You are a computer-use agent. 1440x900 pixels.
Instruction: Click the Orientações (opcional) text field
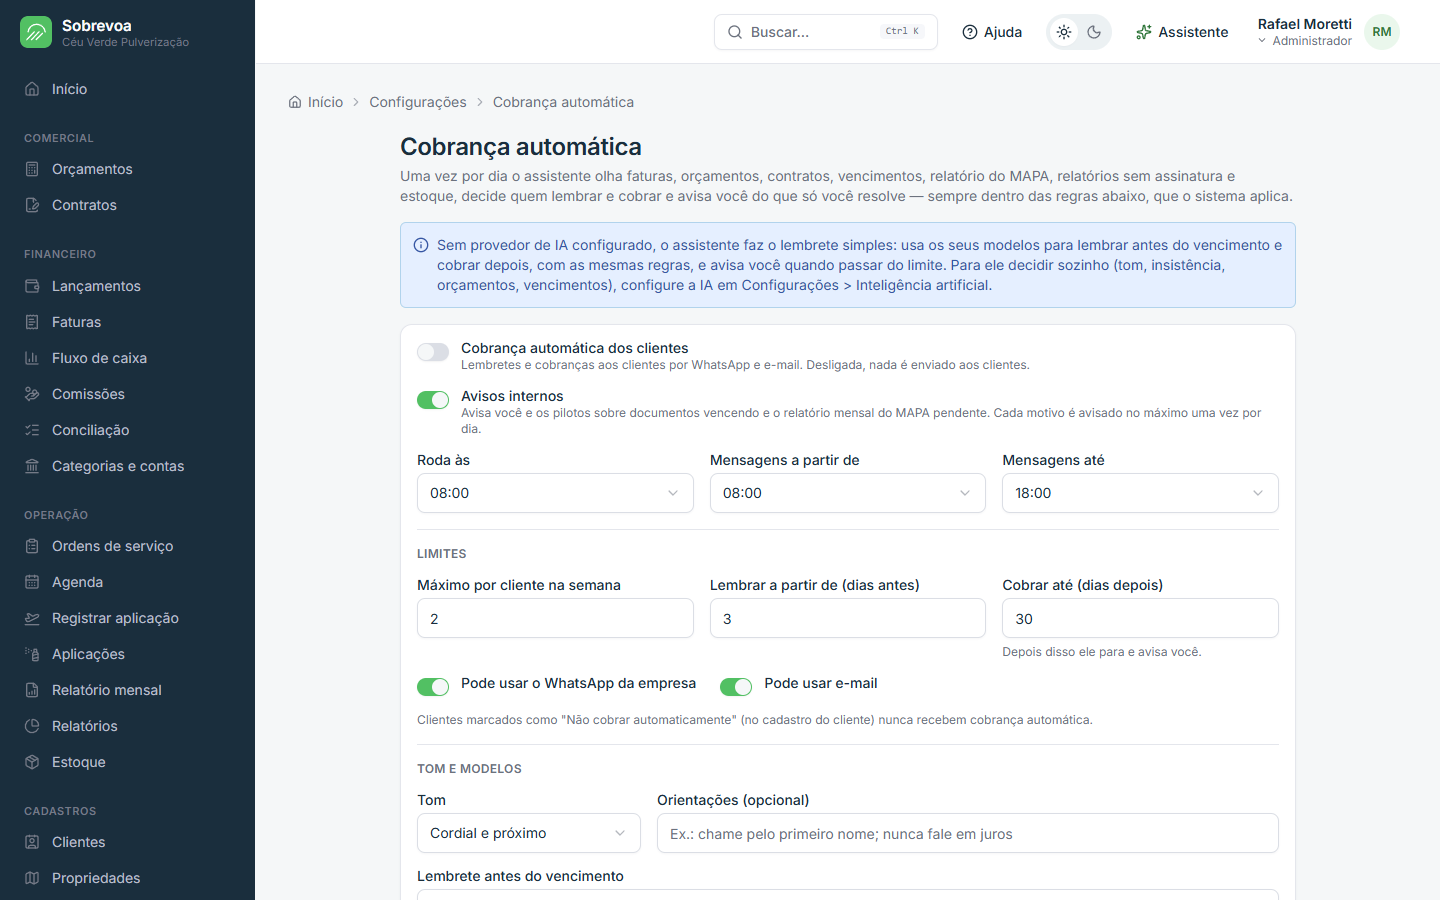click(x=968, y=833)
